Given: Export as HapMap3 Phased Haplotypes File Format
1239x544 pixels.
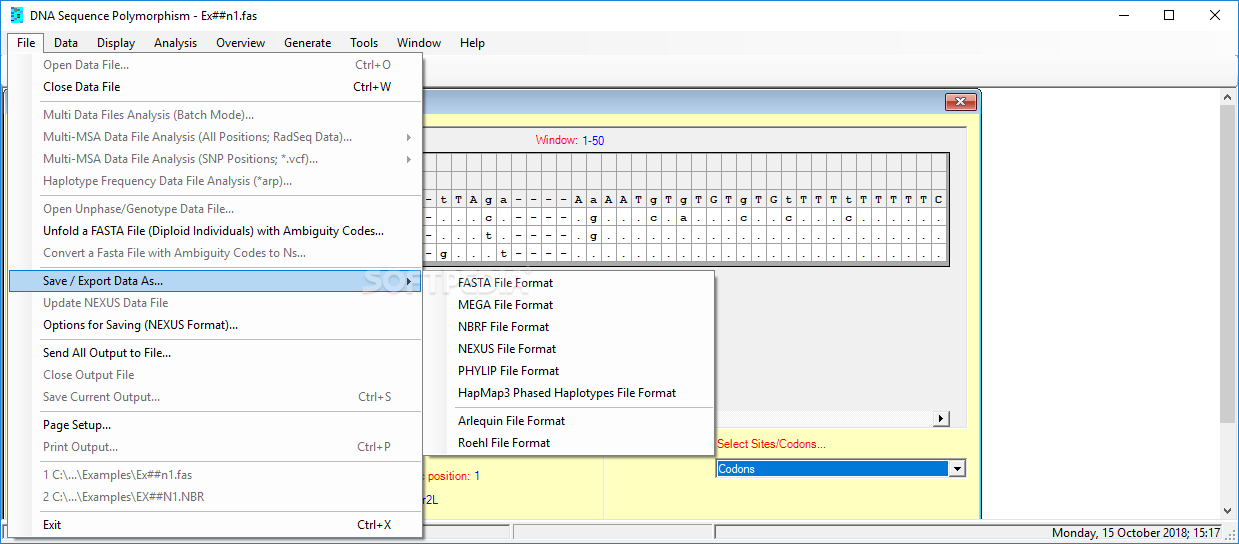Looking at the screenshot, I should [569, 393].
